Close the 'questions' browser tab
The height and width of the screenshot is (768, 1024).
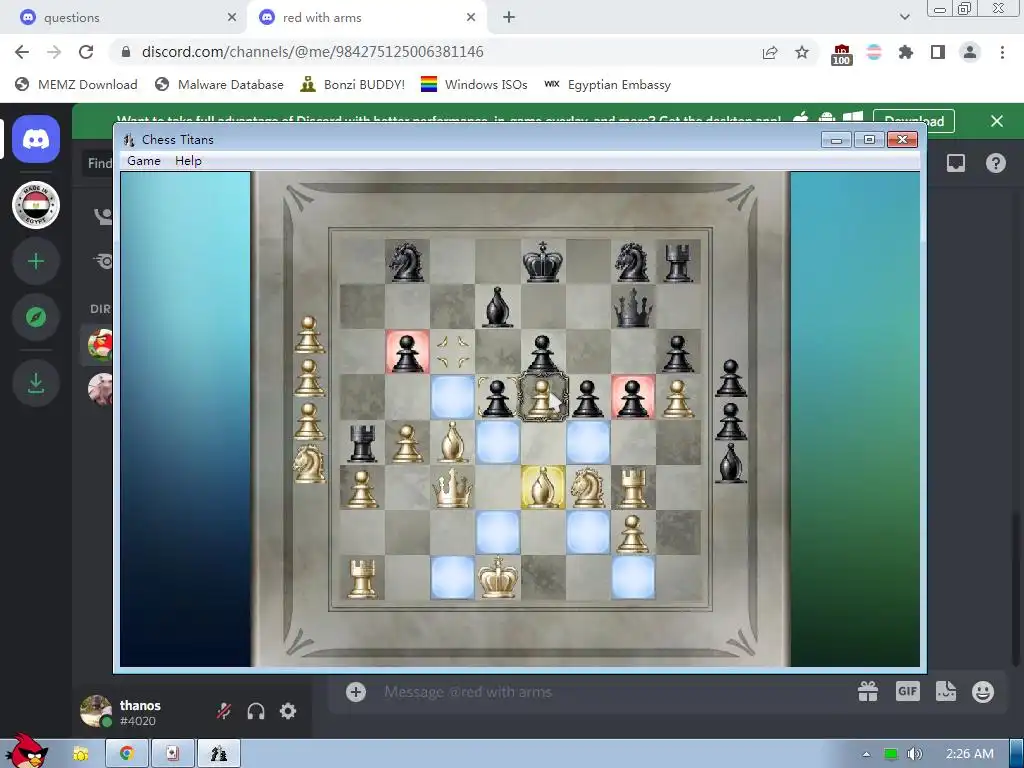232,18
